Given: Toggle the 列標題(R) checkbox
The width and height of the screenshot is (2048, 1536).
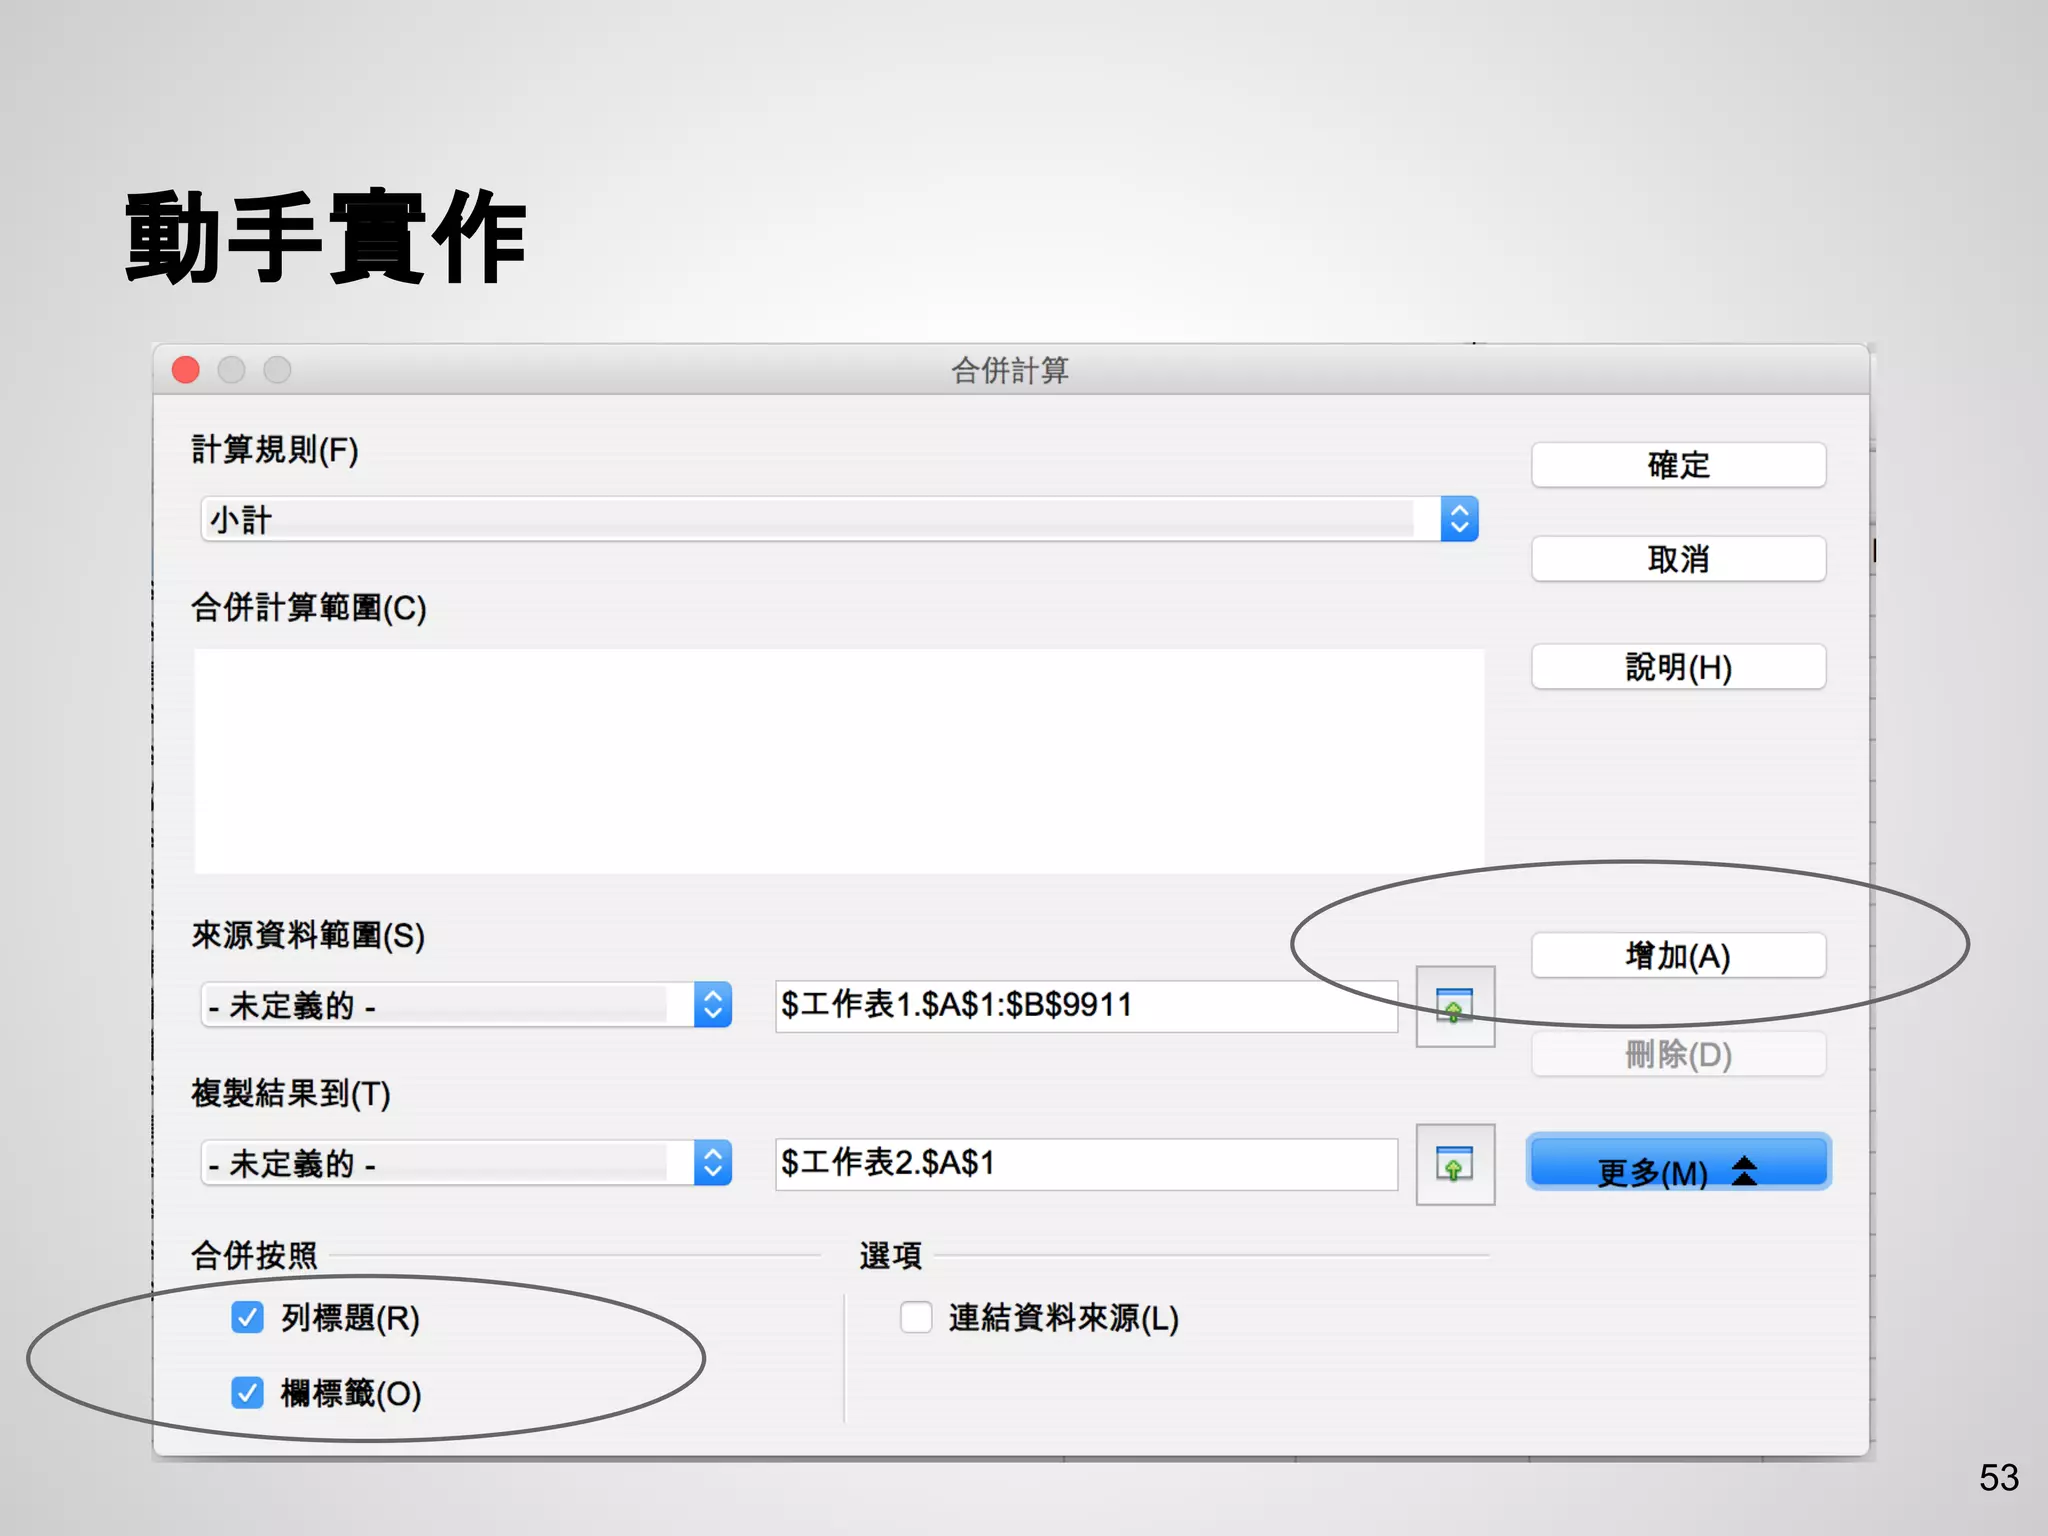Looking at the screenshot, I should [x=247, y=1317].
